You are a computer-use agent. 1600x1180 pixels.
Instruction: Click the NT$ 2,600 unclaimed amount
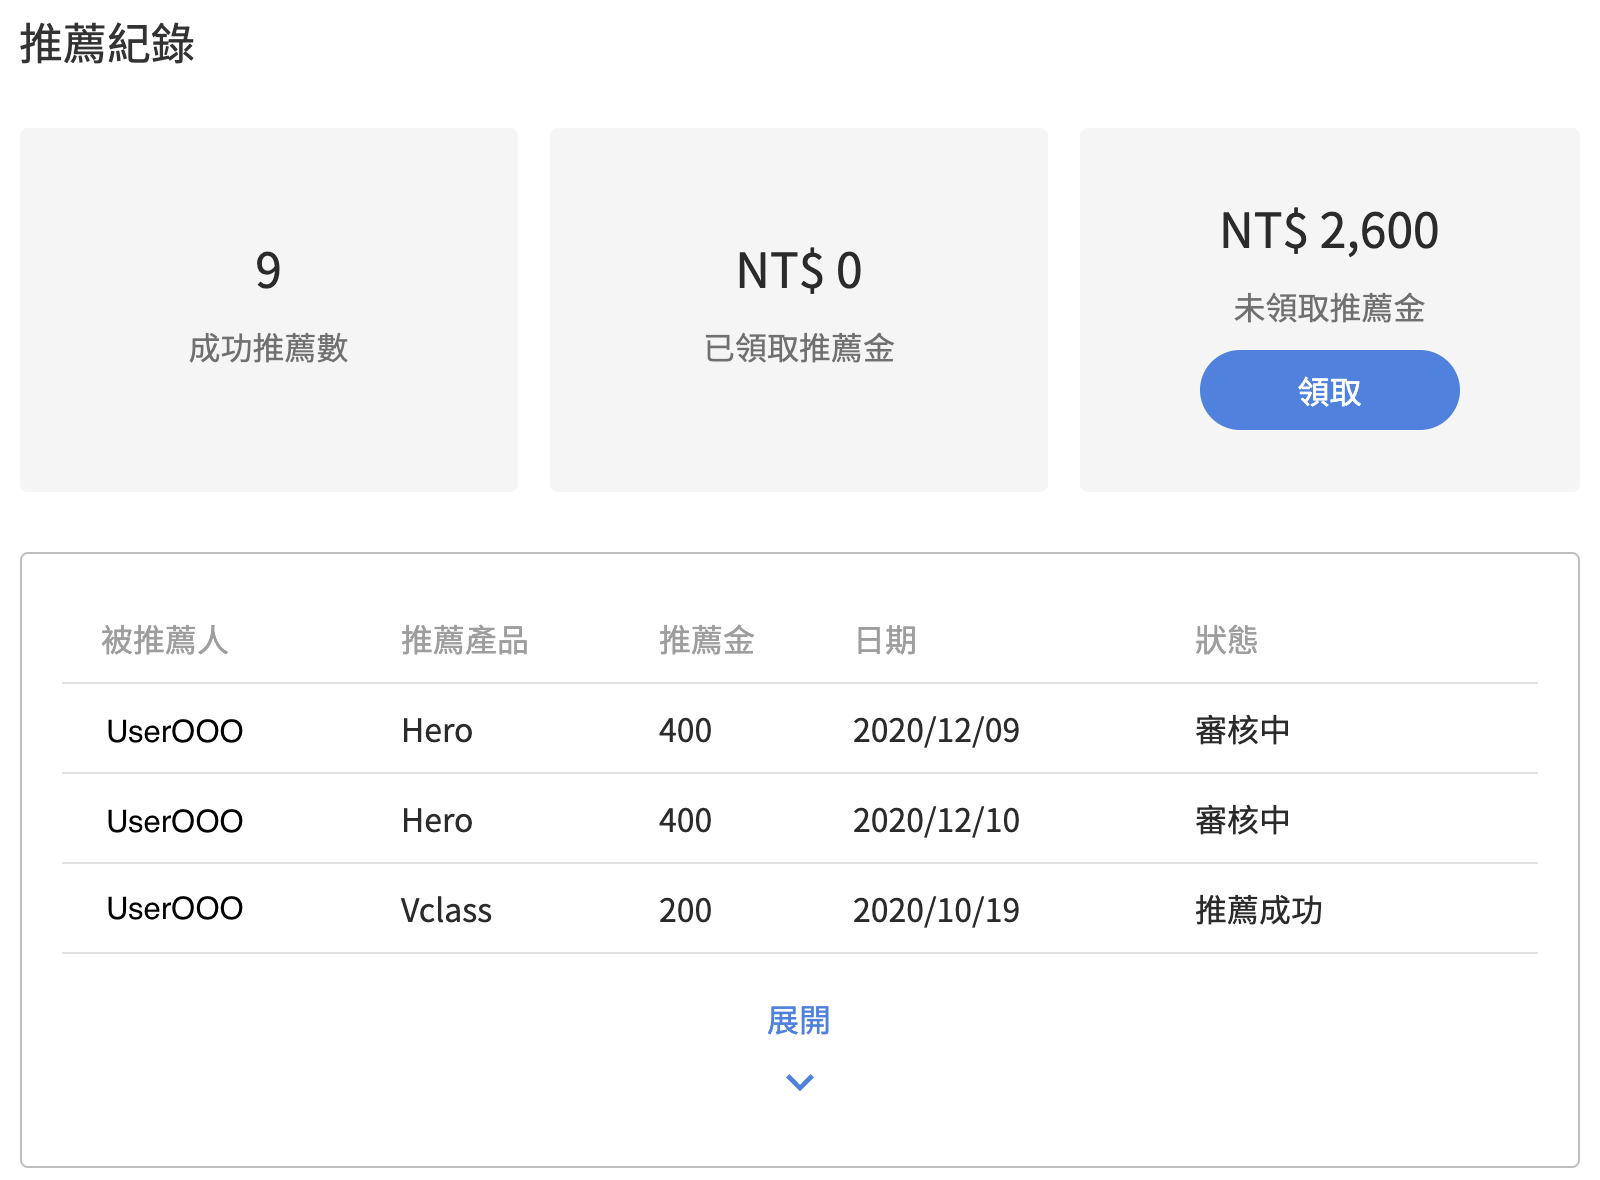tap(1329, 231)
